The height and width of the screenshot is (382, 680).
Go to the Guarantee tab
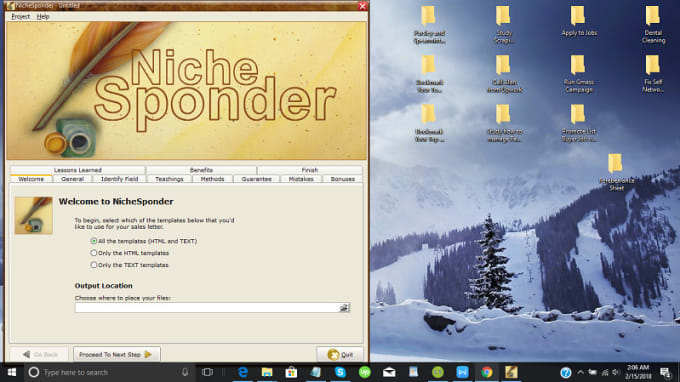(256, 179)
